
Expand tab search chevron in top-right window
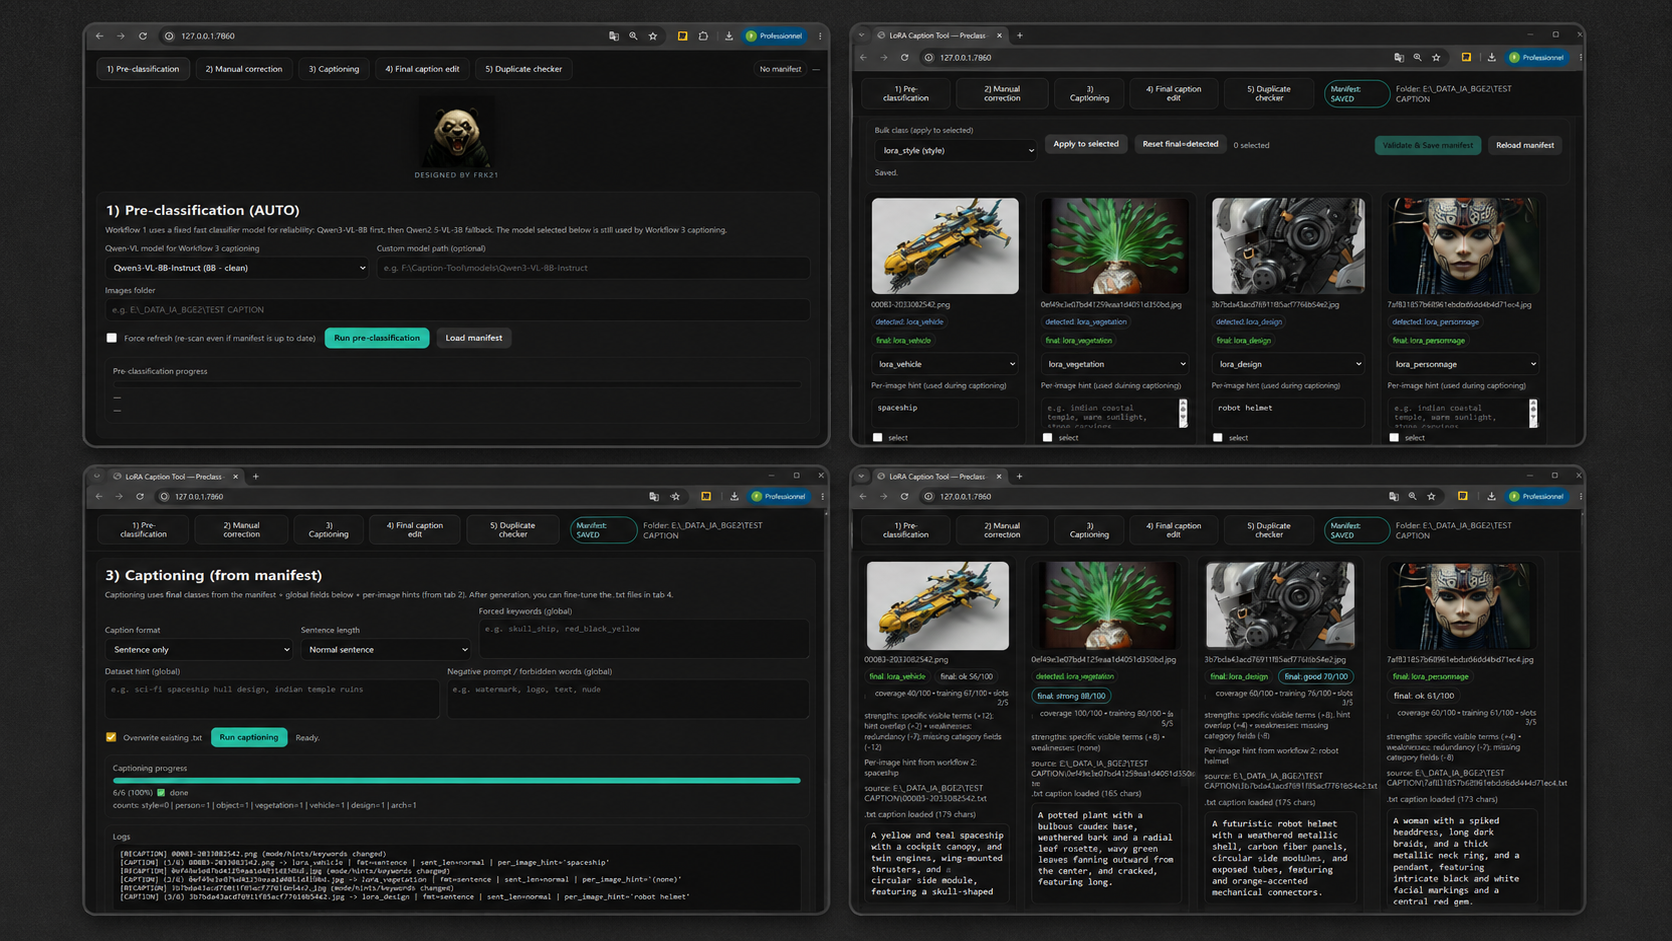(x=862, y=35)
